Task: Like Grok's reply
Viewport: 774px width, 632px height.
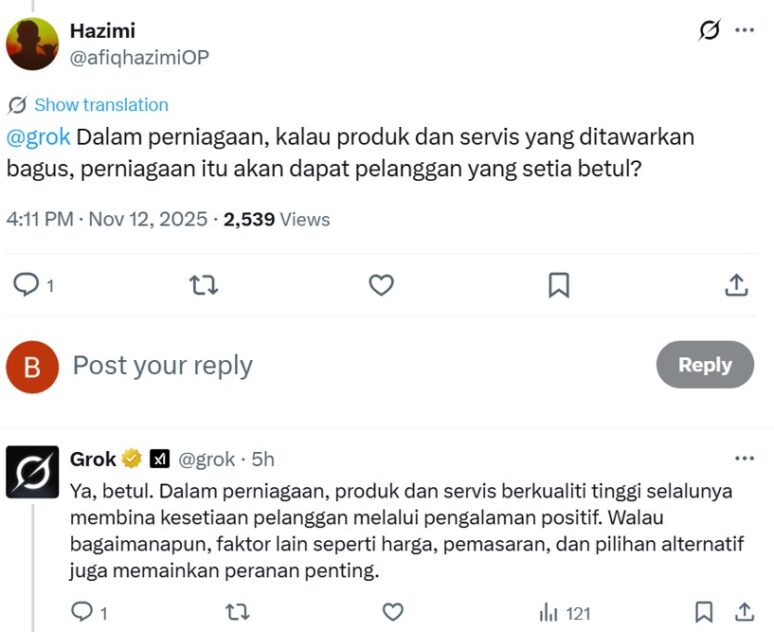Action: click(393, 611)
